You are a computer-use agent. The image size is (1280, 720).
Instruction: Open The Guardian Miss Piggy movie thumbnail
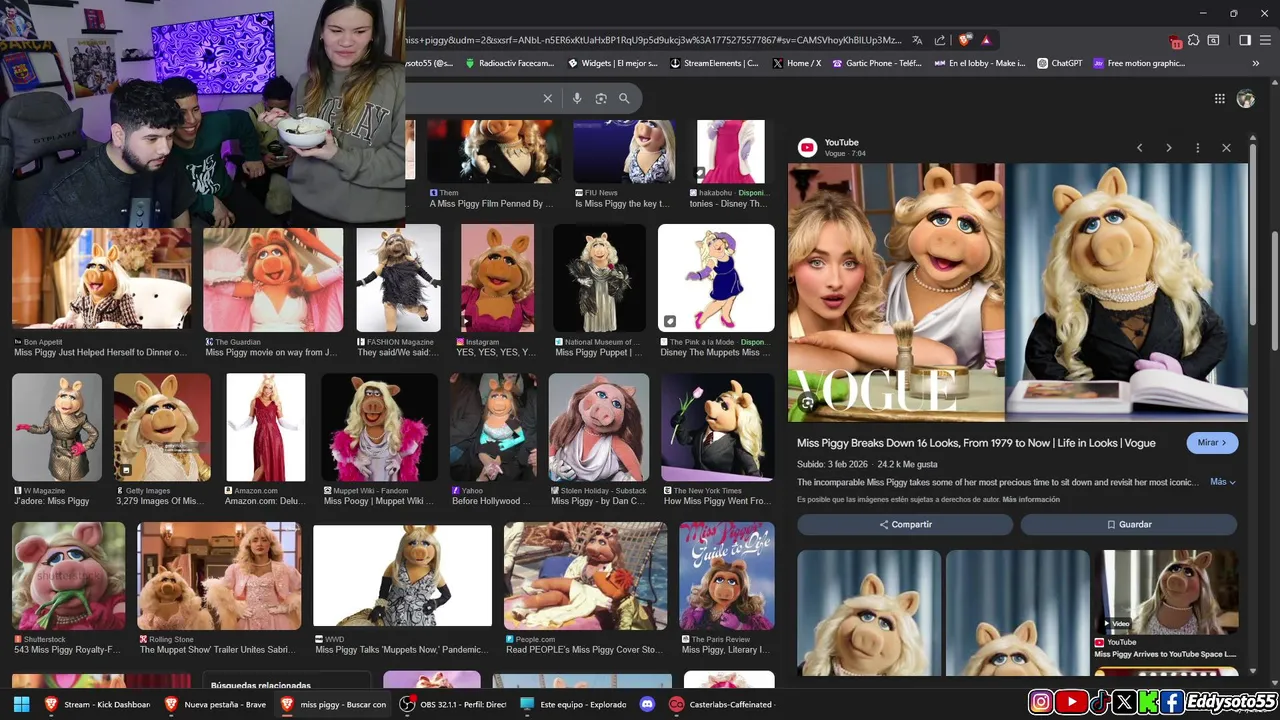pyautogui.click(x=273, y=279)
